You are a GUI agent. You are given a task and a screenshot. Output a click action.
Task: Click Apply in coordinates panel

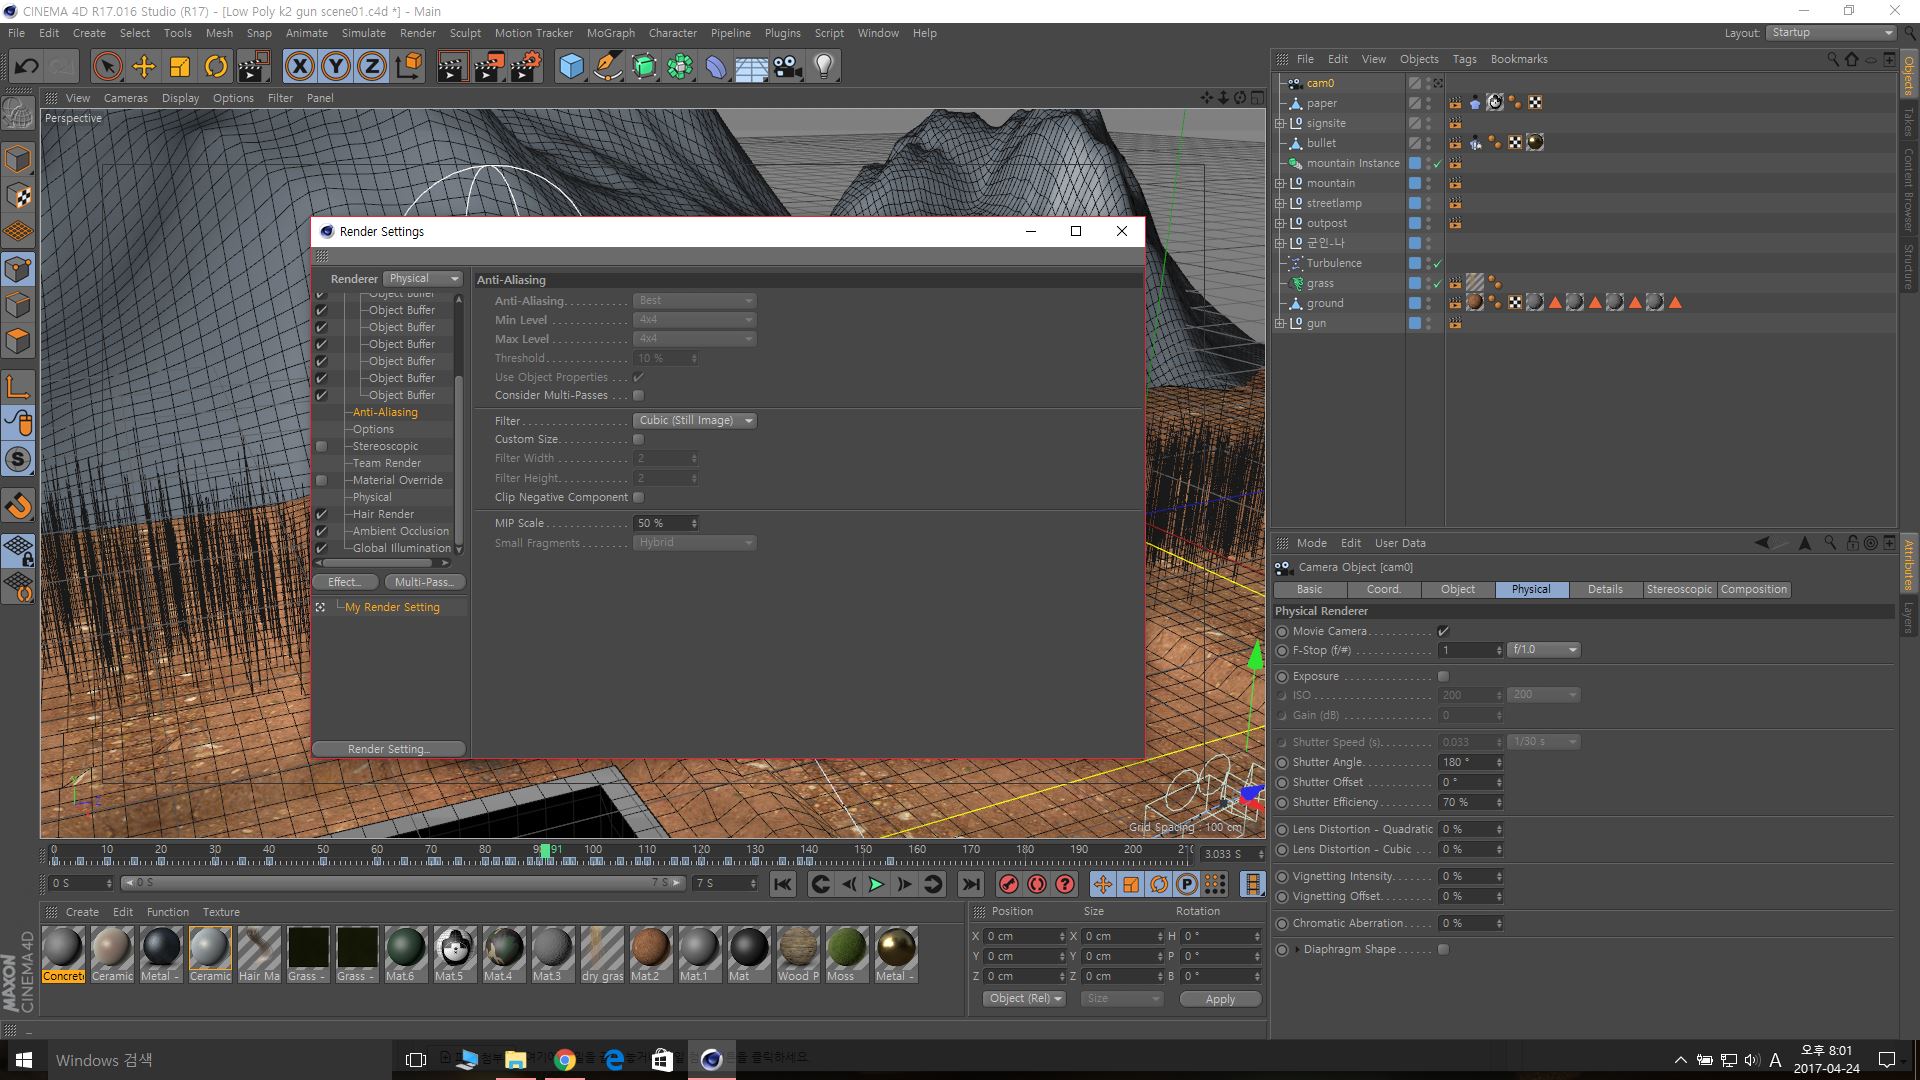coord(1220,999)
